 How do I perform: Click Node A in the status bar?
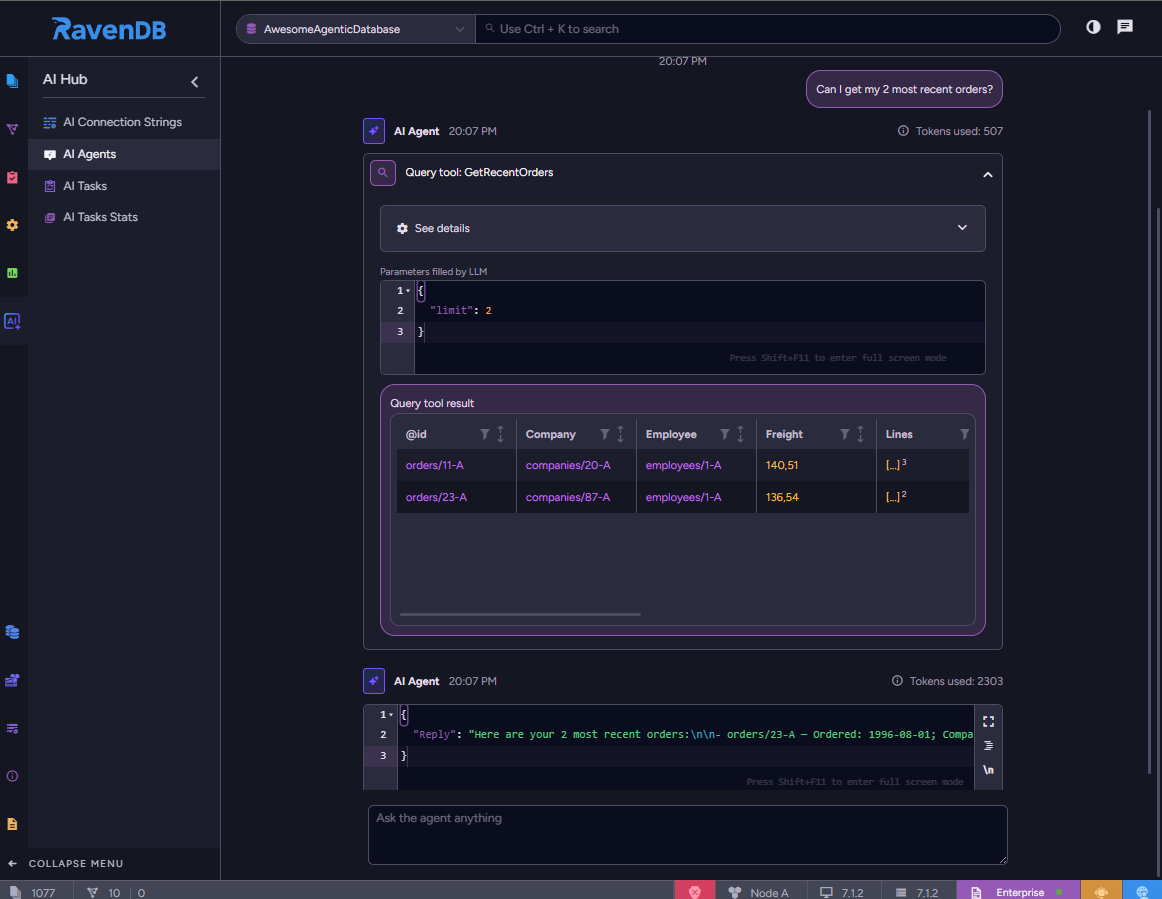759,892
